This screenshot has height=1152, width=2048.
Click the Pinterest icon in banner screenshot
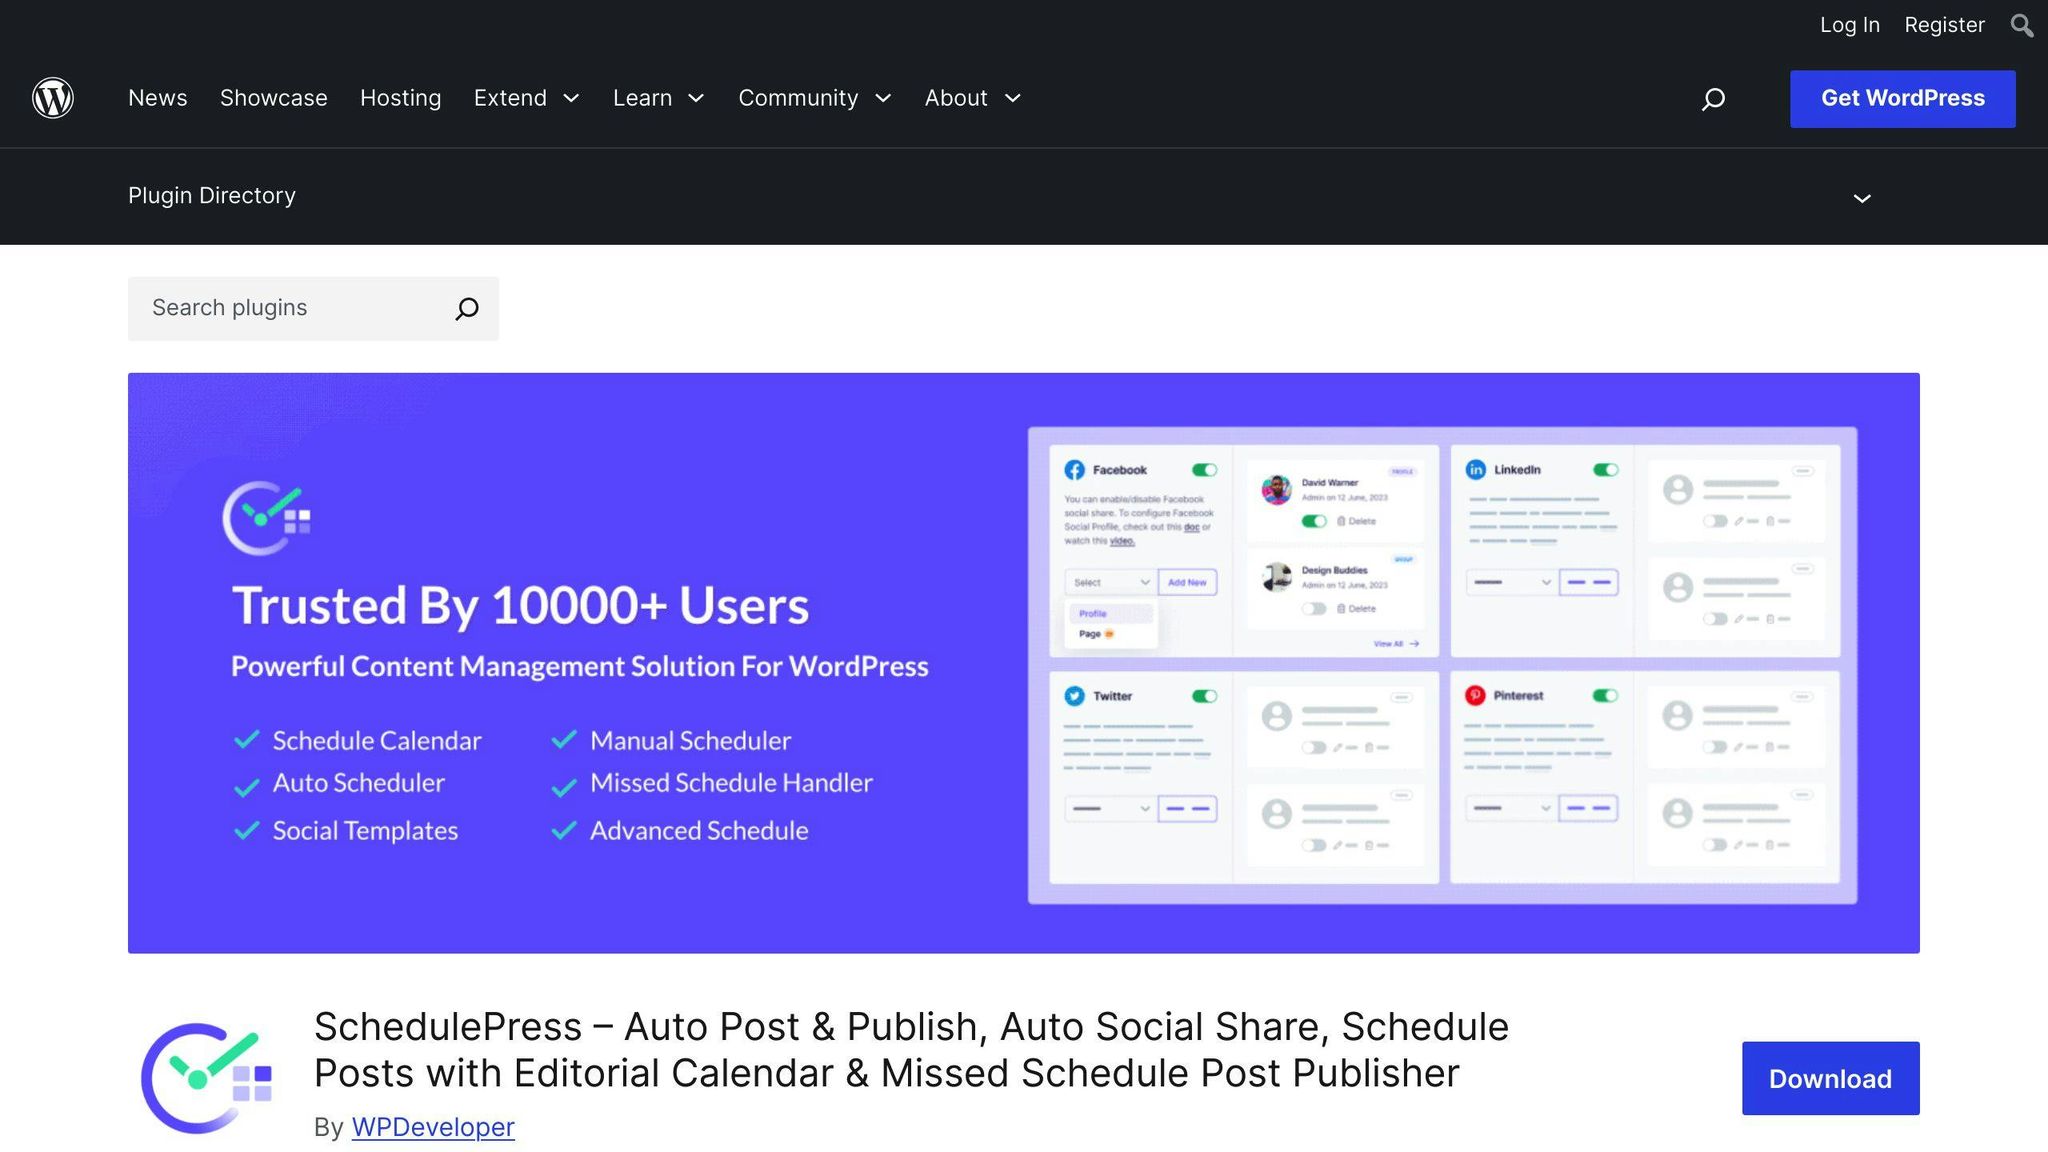pyautogui.click(x=1475, y=695)
